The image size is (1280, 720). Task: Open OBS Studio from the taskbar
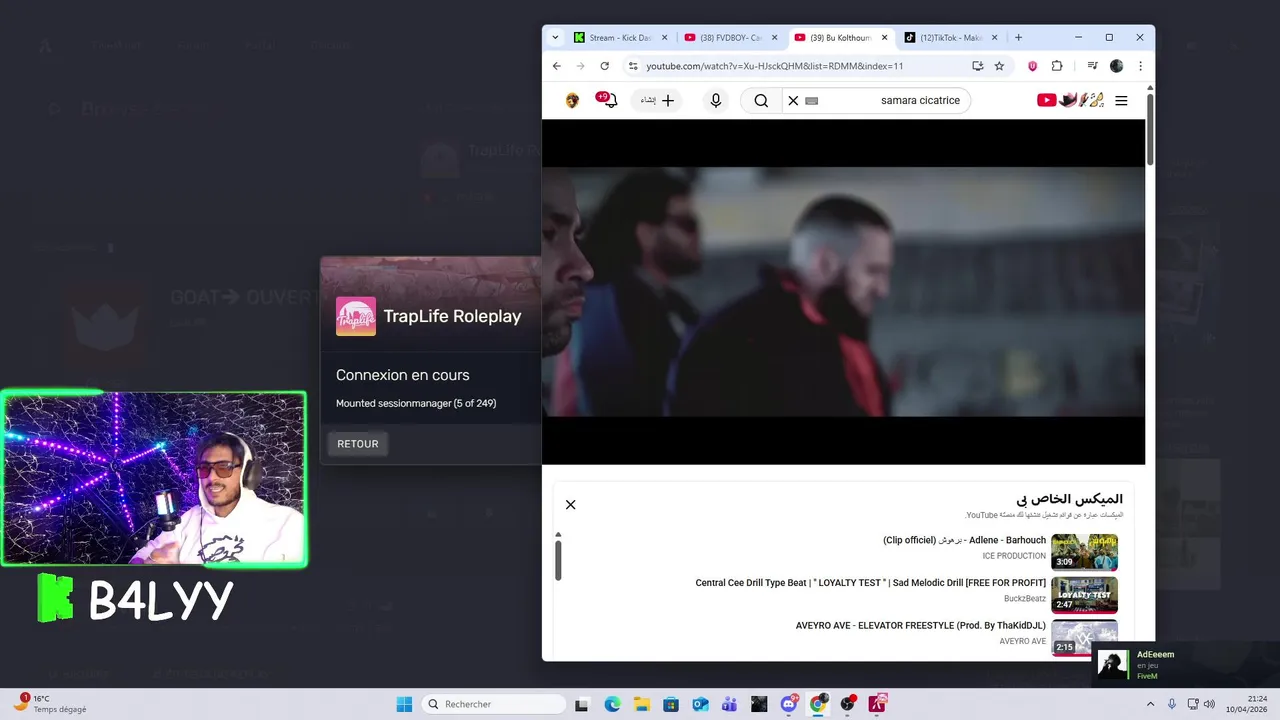tap(848, 704)
